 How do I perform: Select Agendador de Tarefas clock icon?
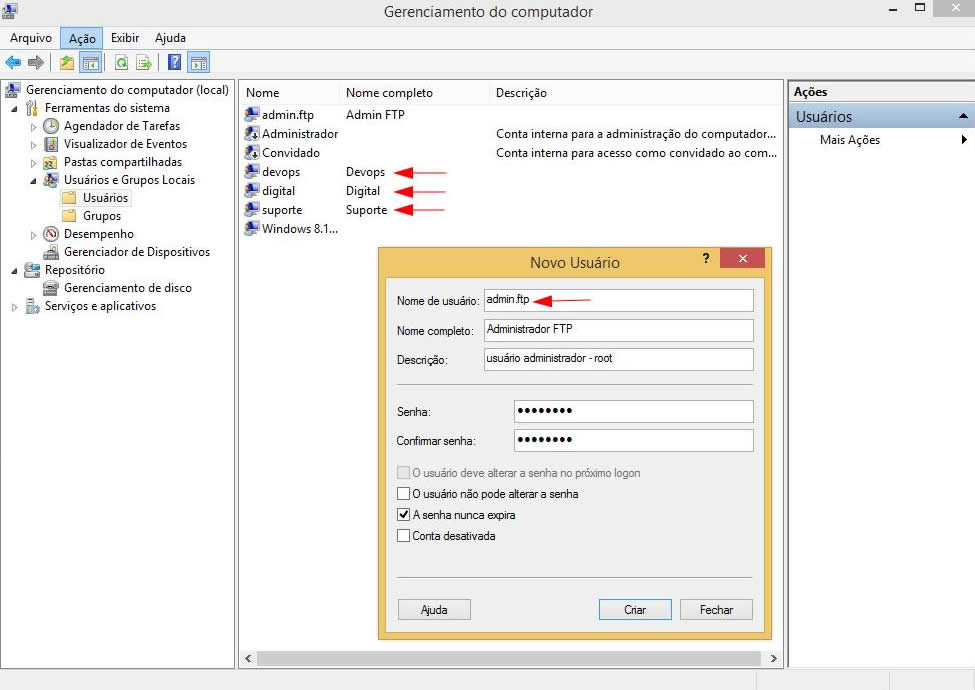pyautogui.click(x=52, y=126)
